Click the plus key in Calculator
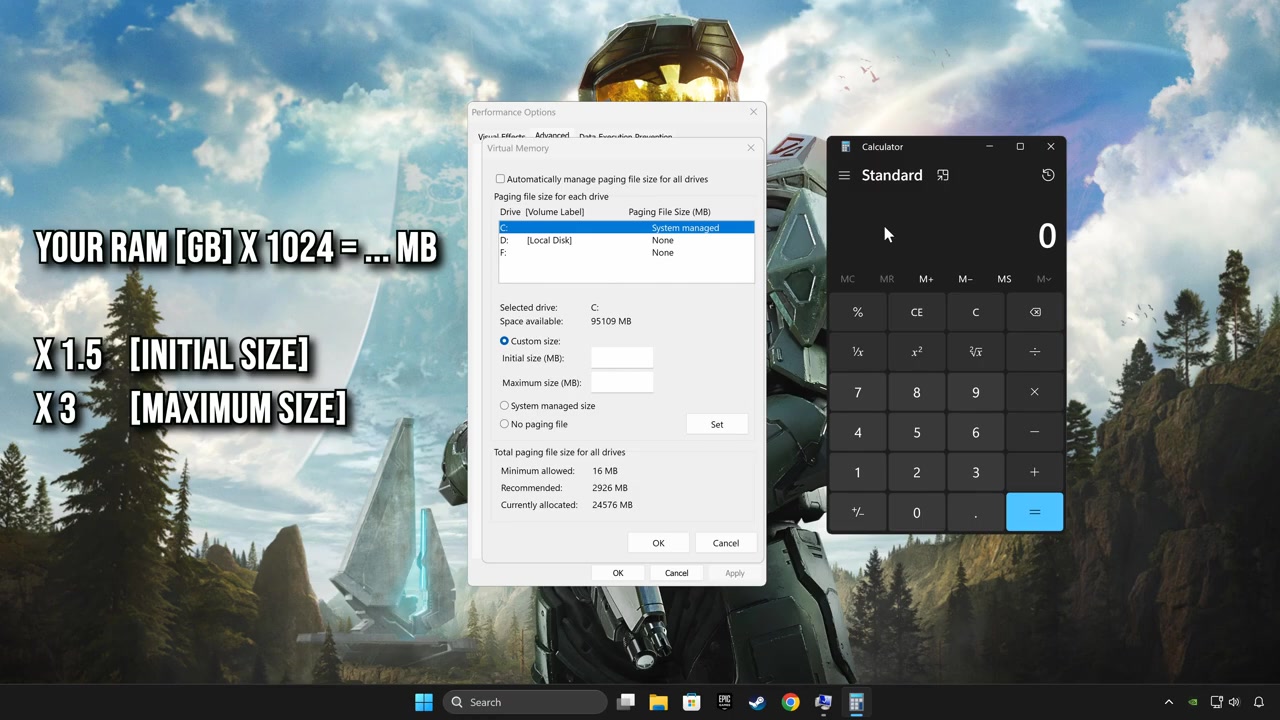This screenshot has width=1280, height=720. click(x=1035, y=472)
